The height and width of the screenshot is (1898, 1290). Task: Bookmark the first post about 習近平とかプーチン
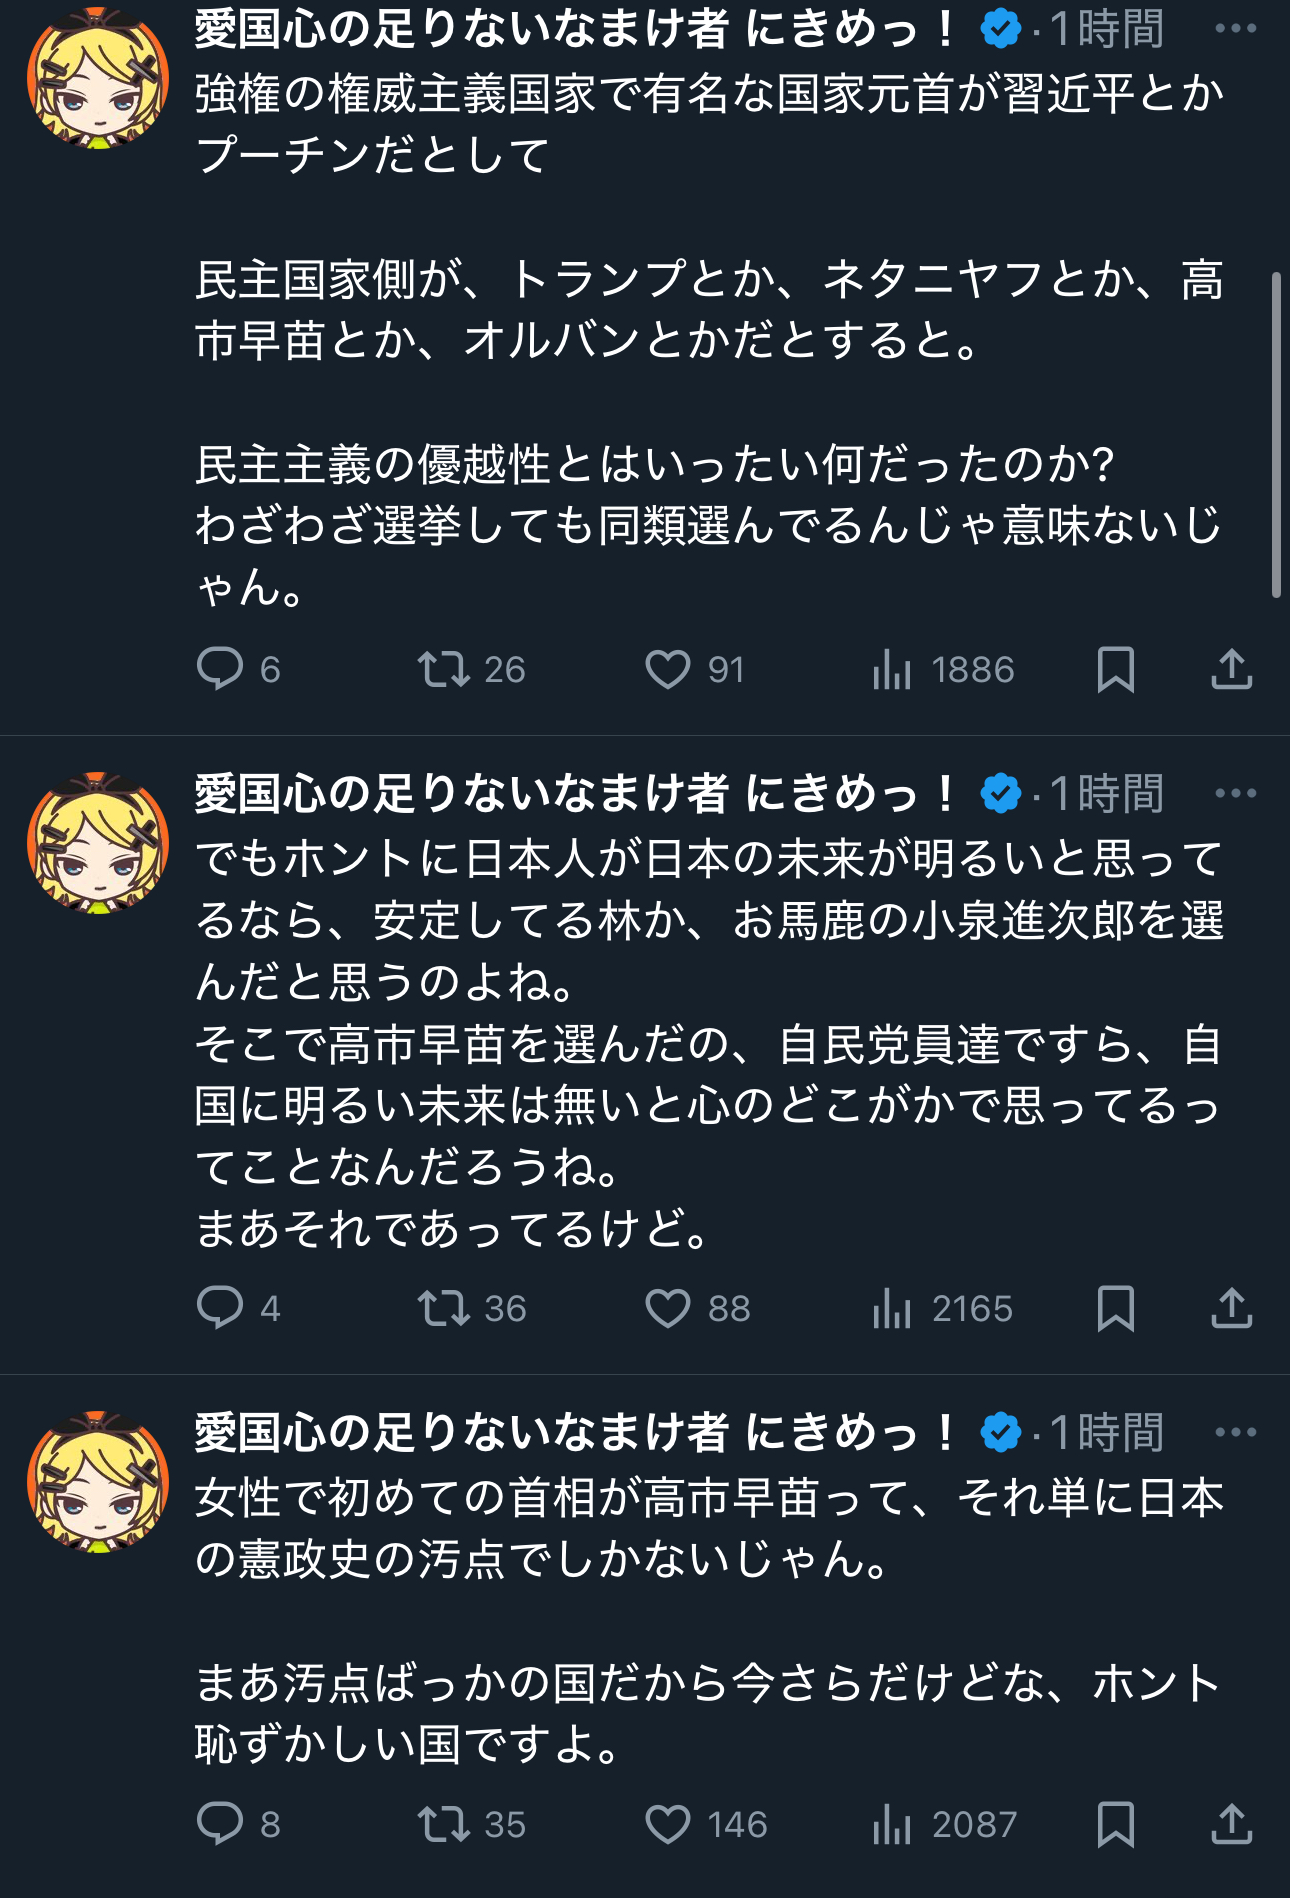point(1115,669)
